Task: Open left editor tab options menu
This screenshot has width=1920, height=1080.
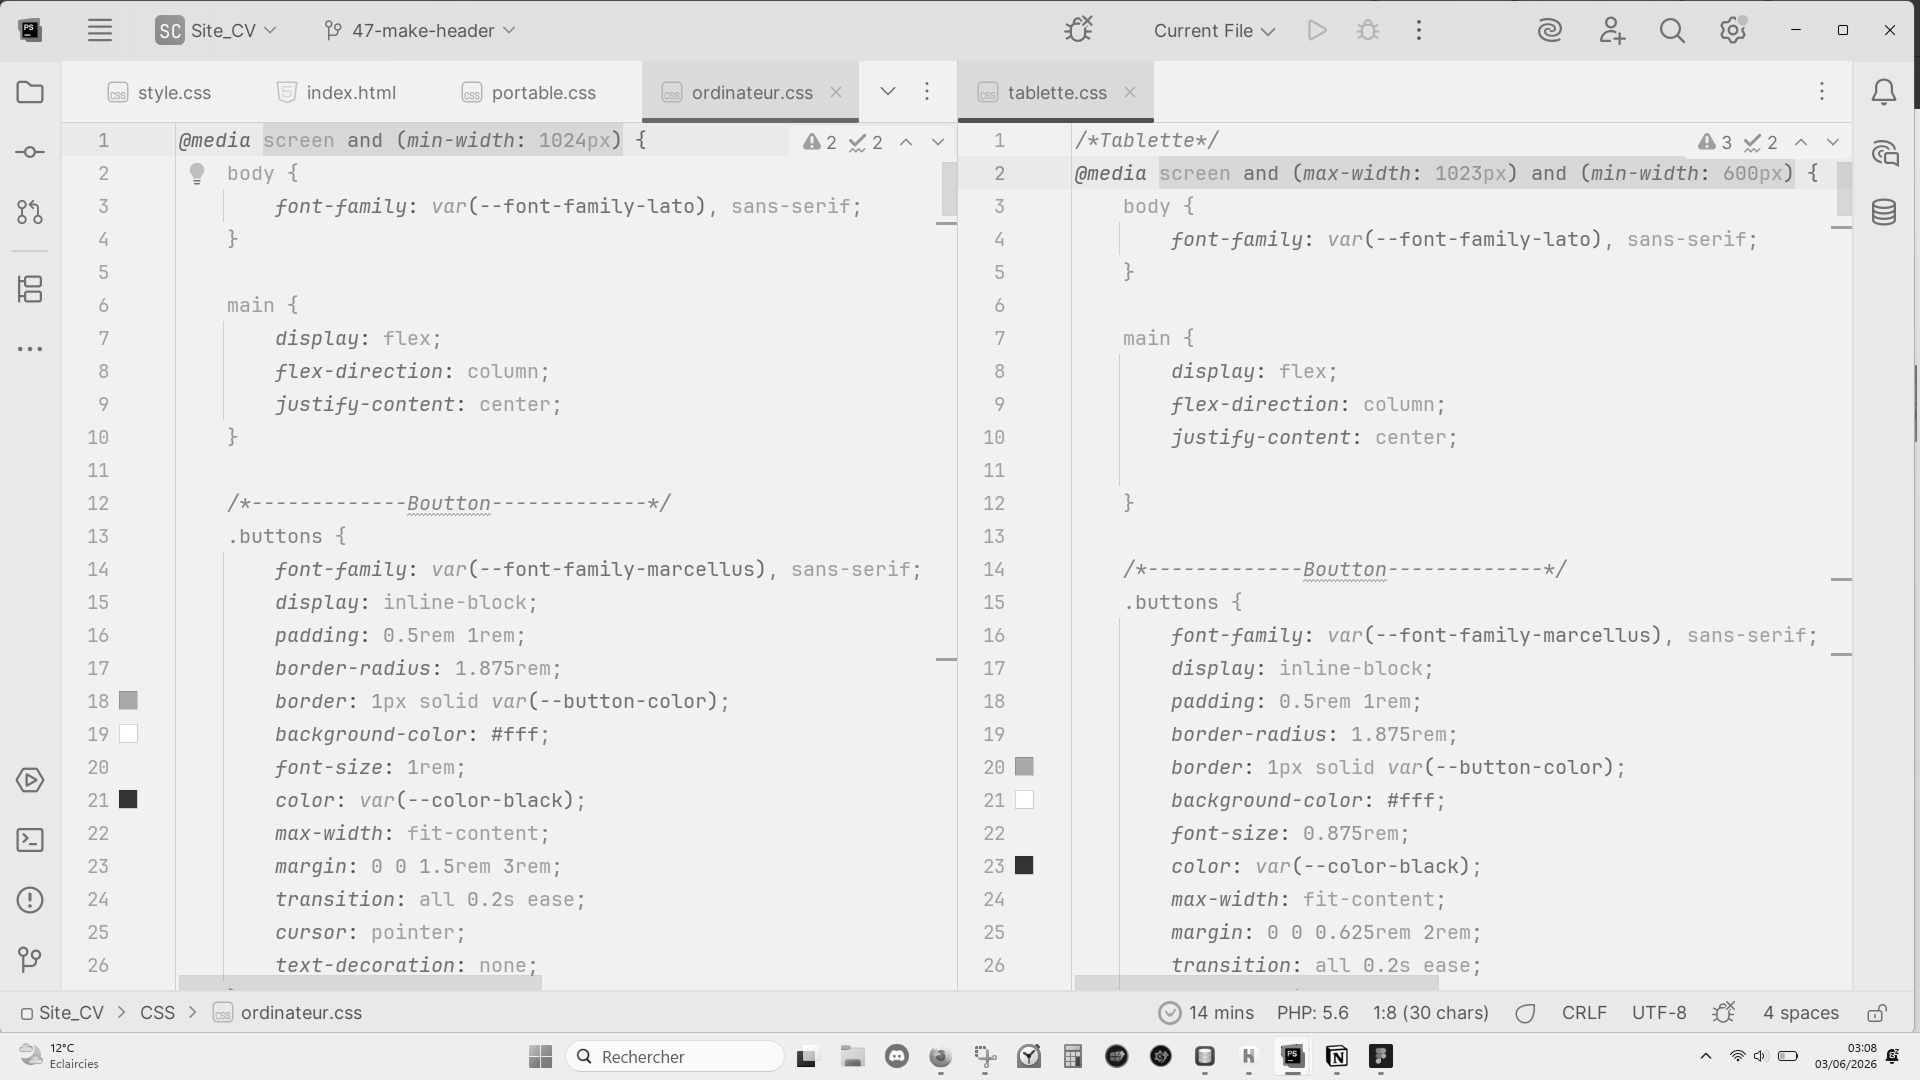Action: 927,92
